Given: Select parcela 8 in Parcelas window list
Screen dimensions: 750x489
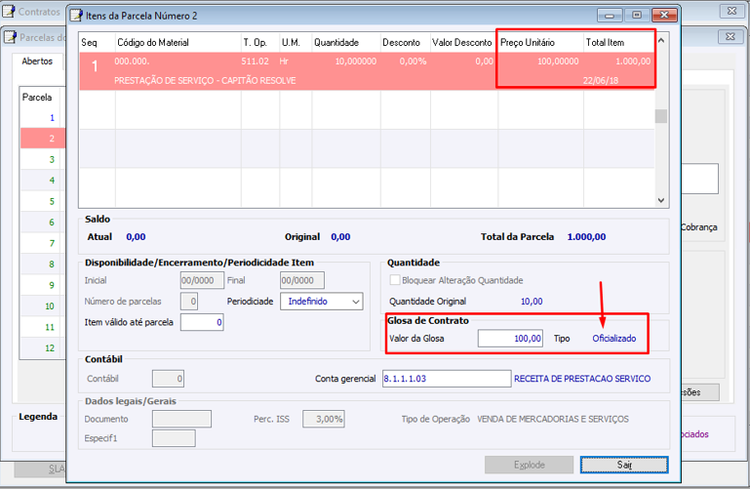Looking at the screenshot, I should 42,264.
